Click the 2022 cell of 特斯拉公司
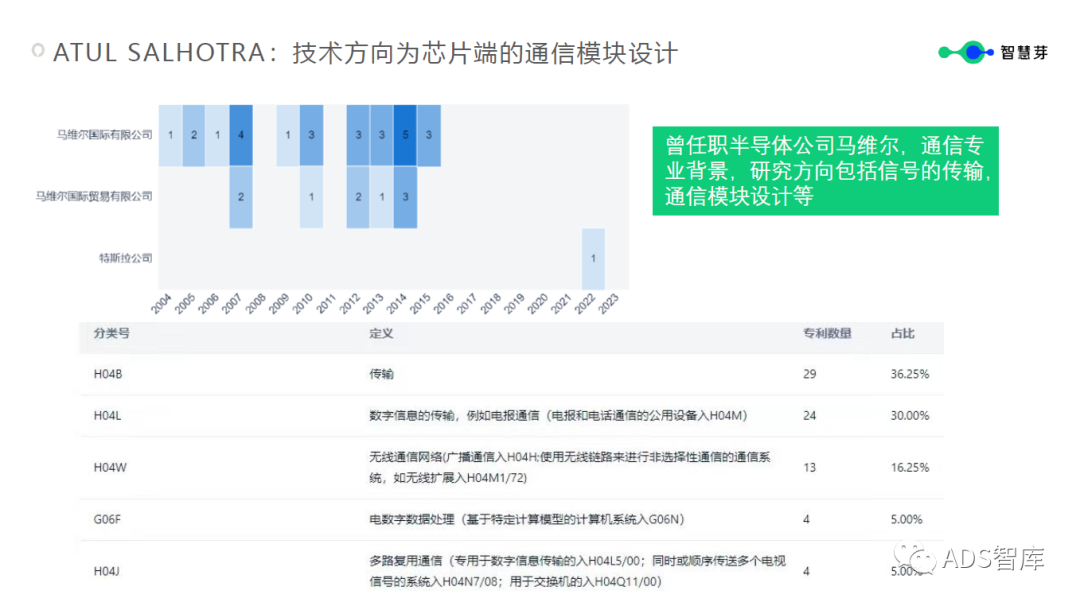This screenshot has width=1080, height=606. click(593, 259)
